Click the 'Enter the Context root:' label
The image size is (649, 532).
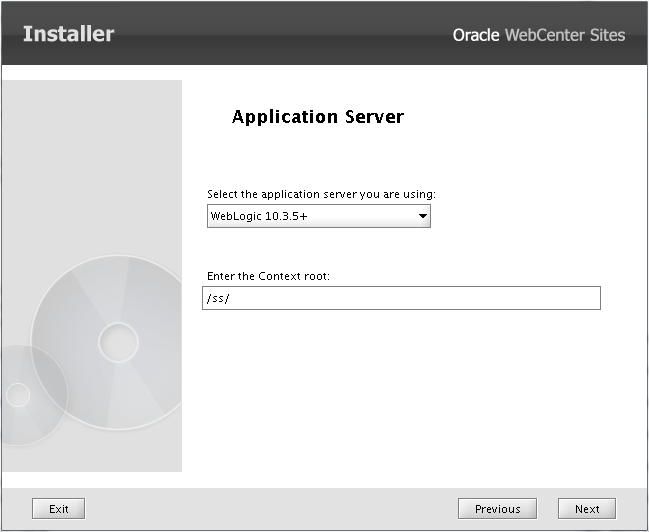(268, 276)
